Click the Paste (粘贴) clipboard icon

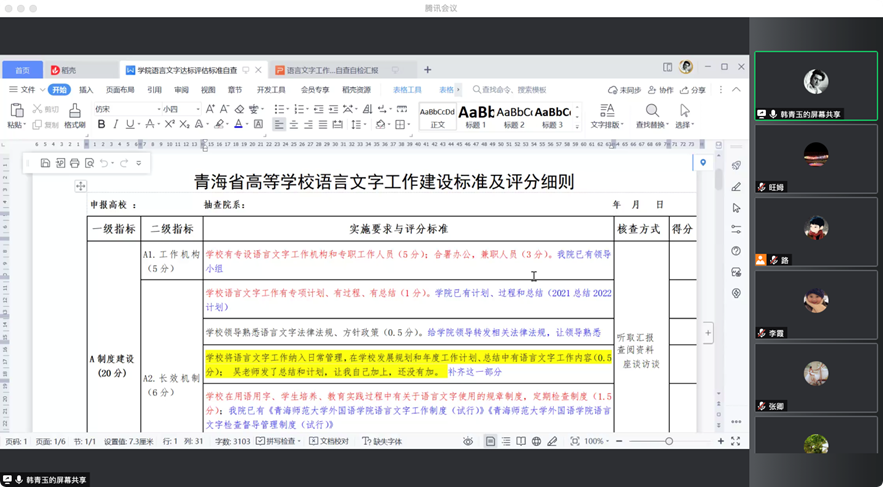click(16, 110)
